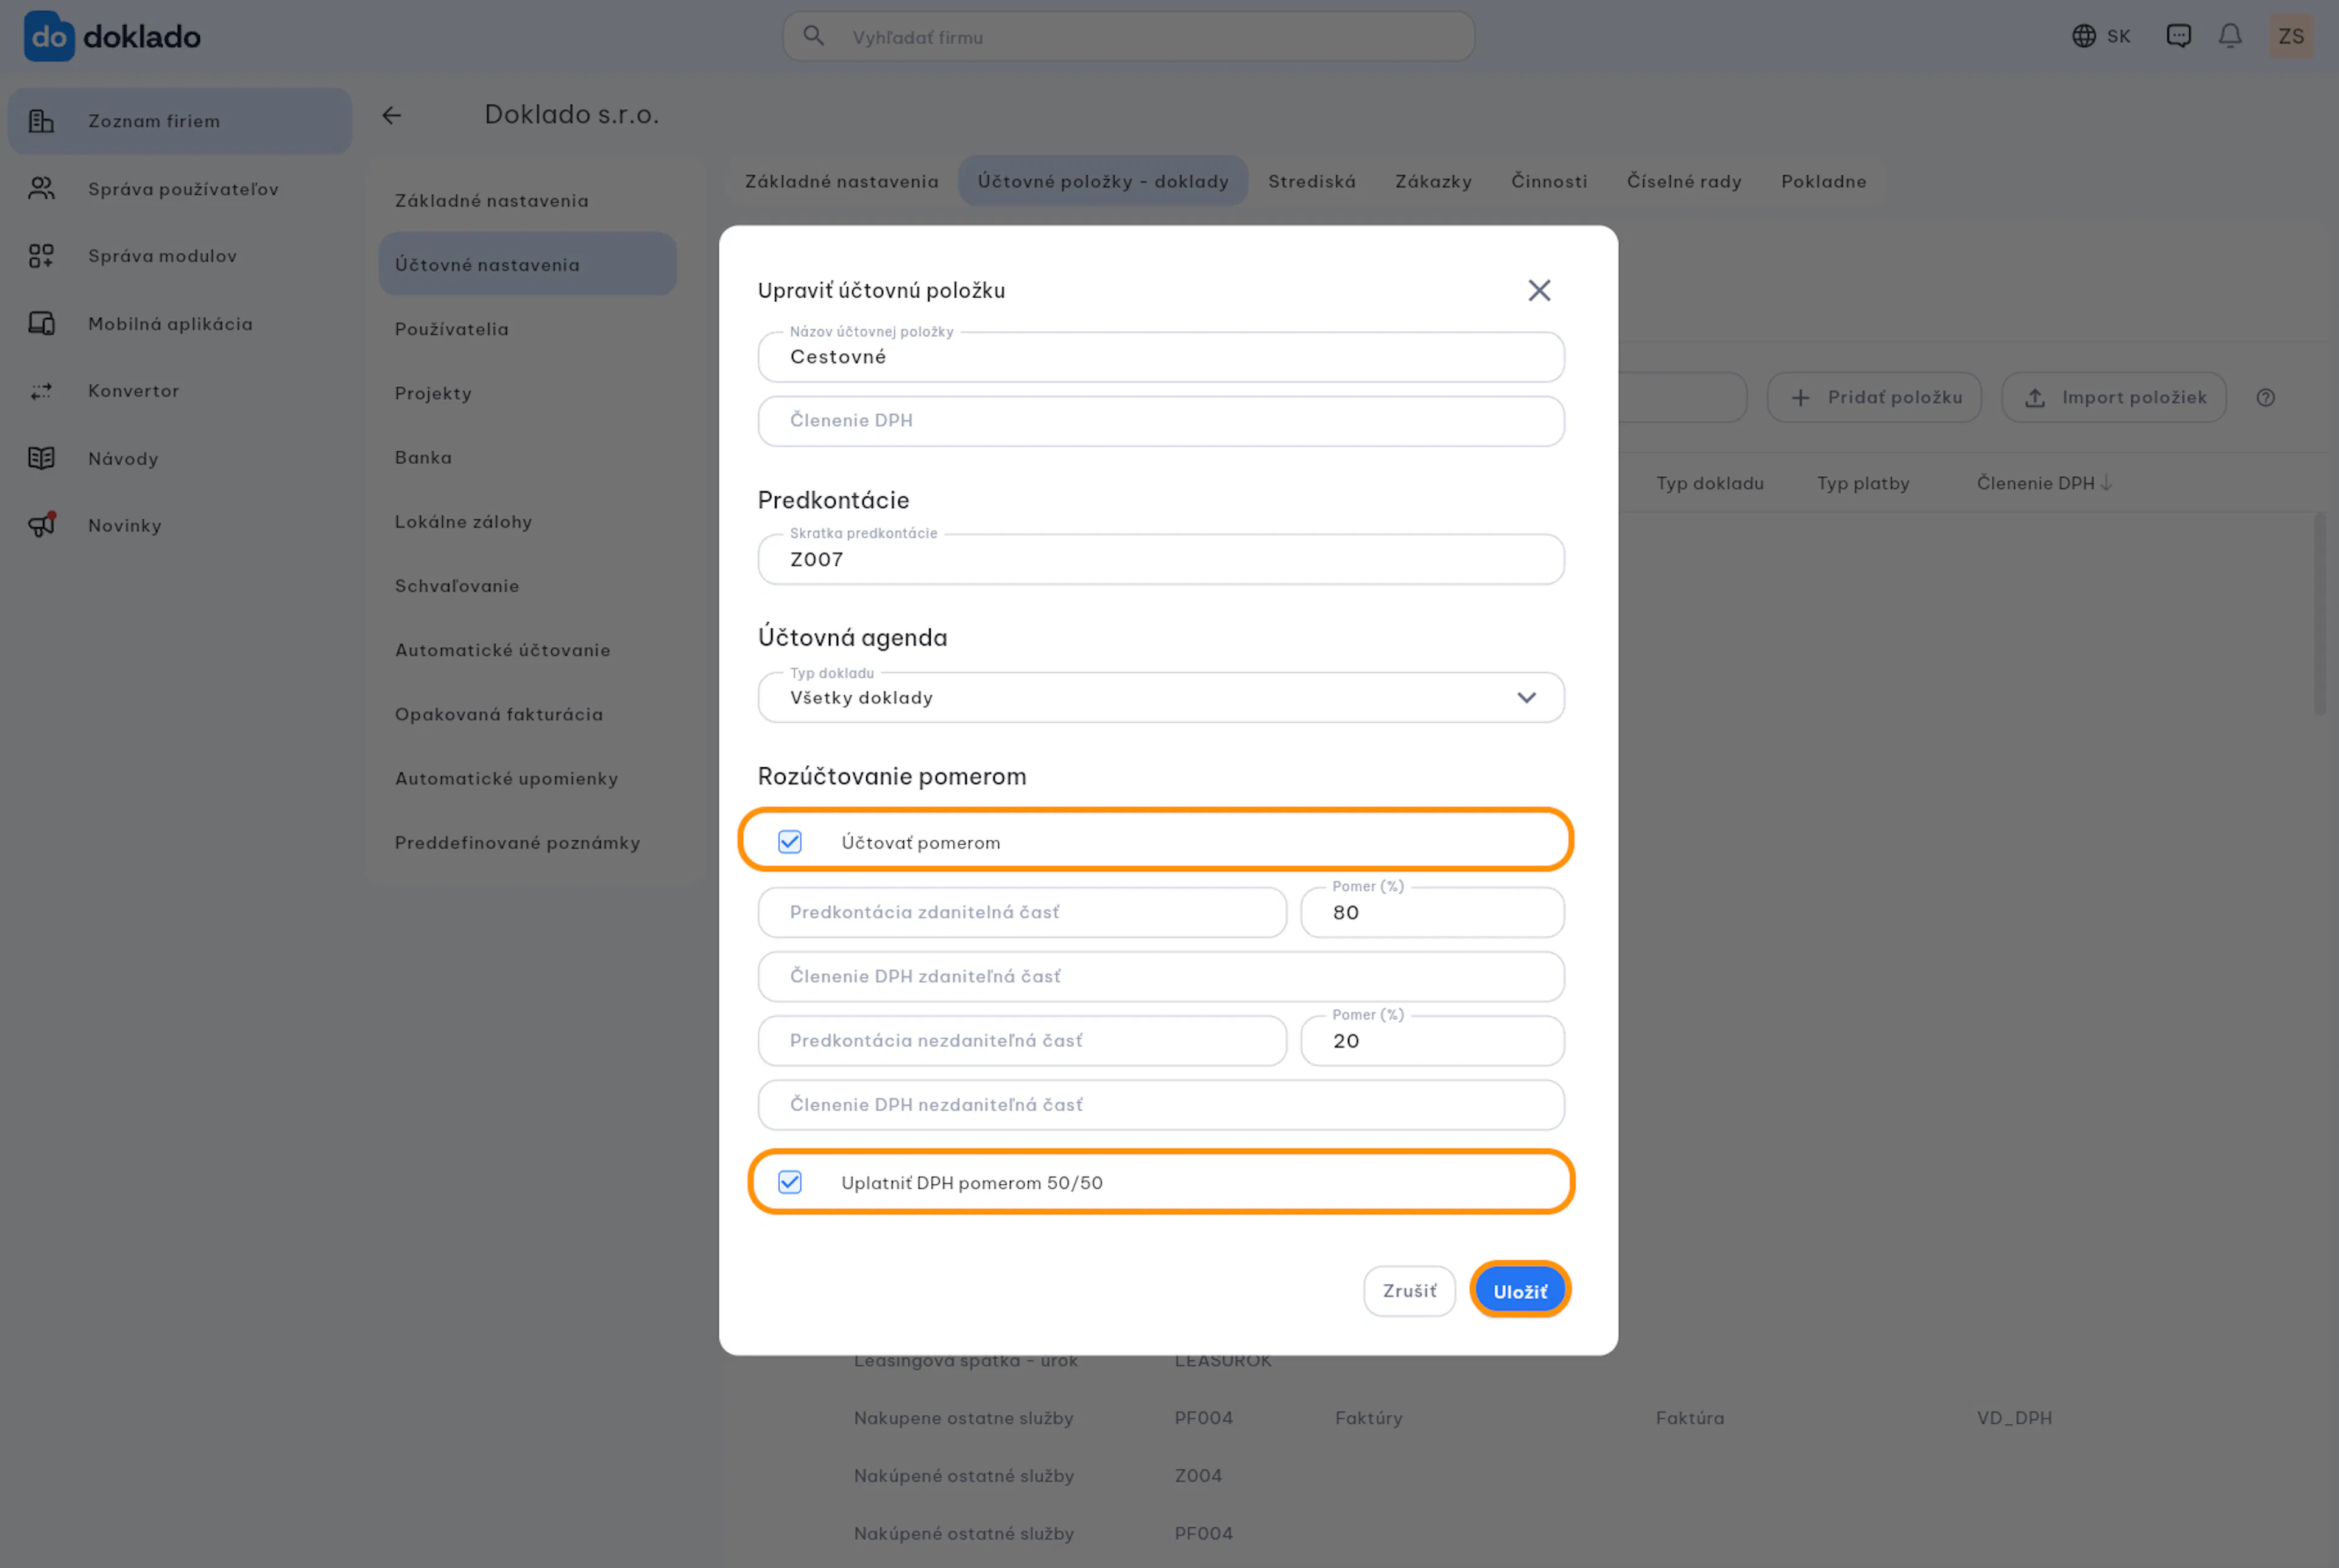The image size is (2339, 1568).
Task: Switch to the Strediská tab
Action: point(1312,181)
